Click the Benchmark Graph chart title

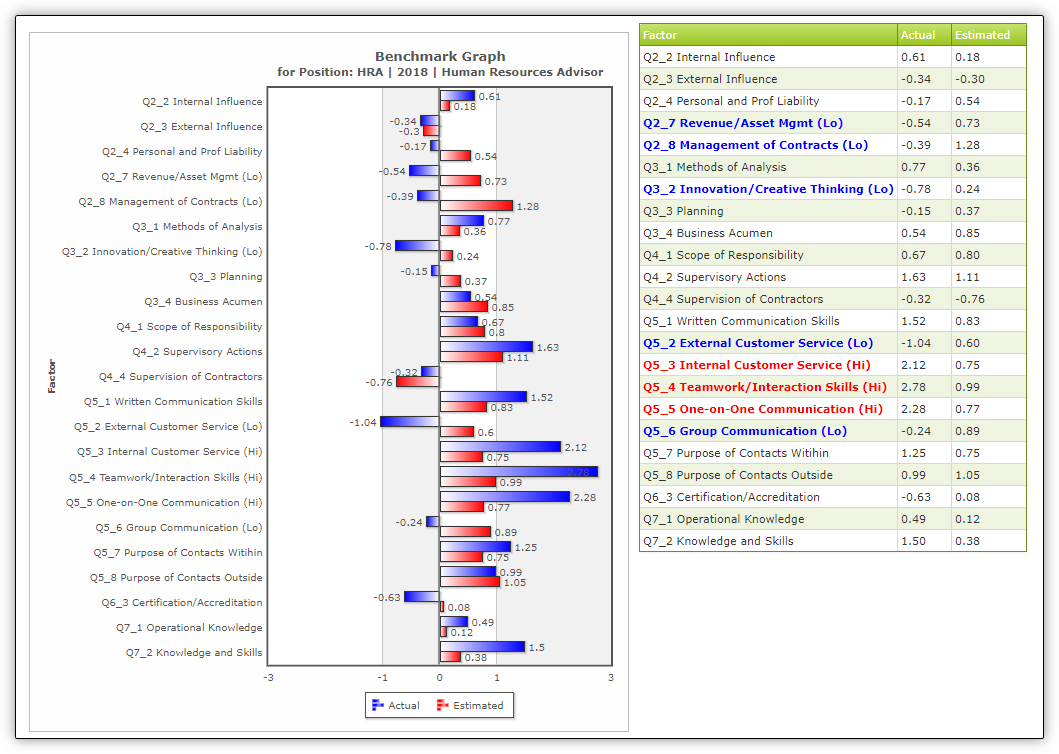click(440, 57)
